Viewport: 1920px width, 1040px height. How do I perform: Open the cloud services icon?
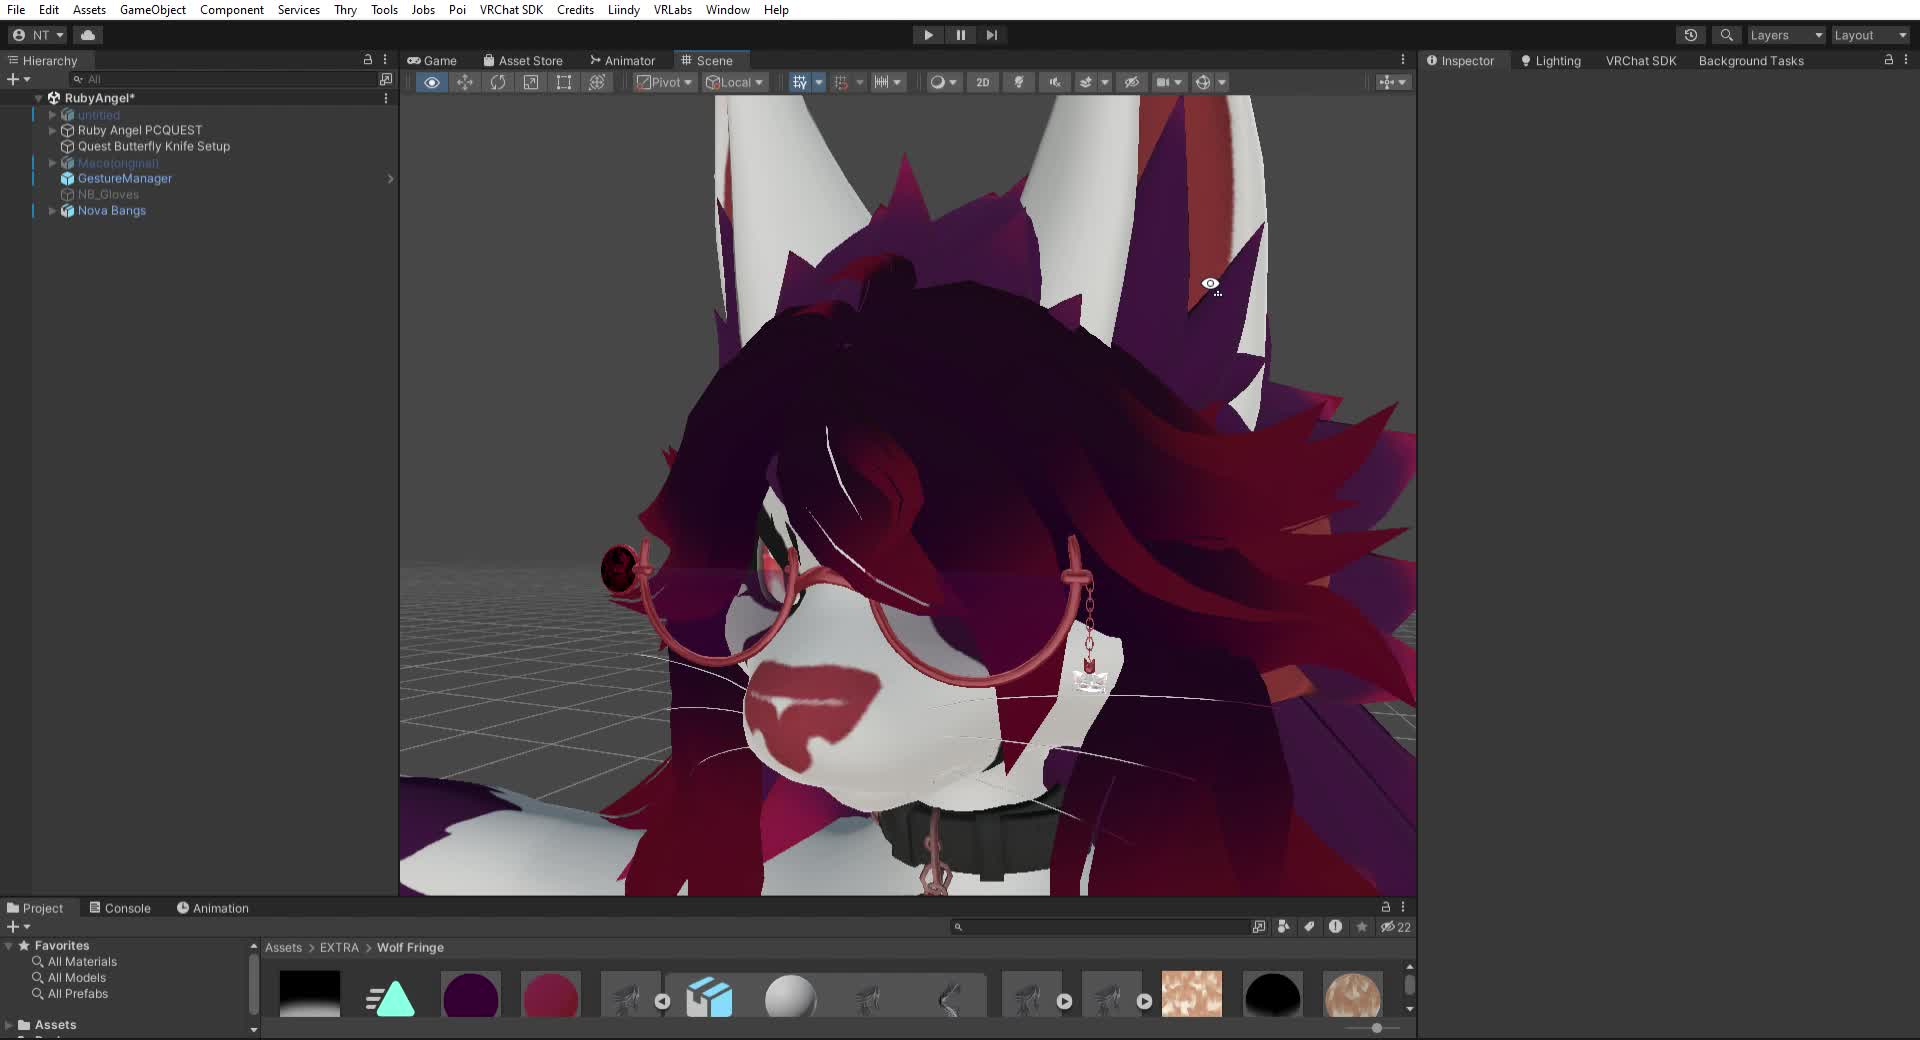(x=88, y=35)
